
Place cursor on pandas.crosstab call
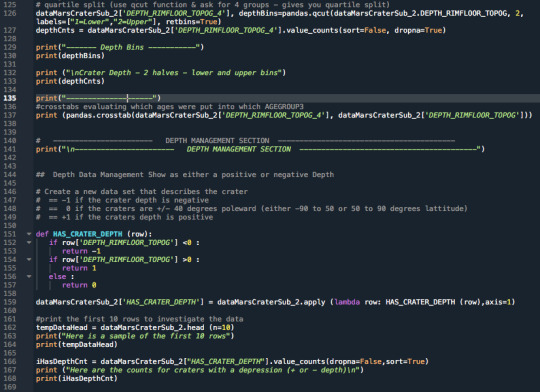point(98,115)
